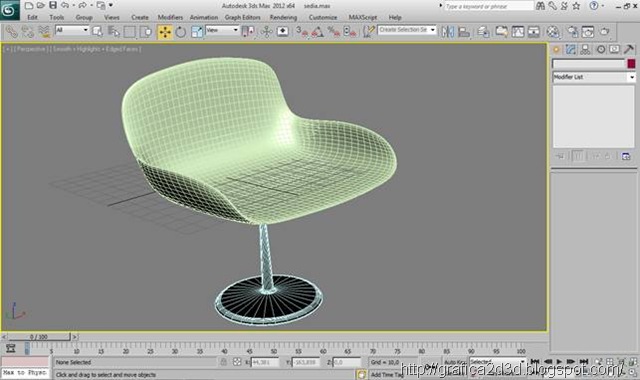
Task: Open Rendered Frame Window
Action: (x=588, y=31)
